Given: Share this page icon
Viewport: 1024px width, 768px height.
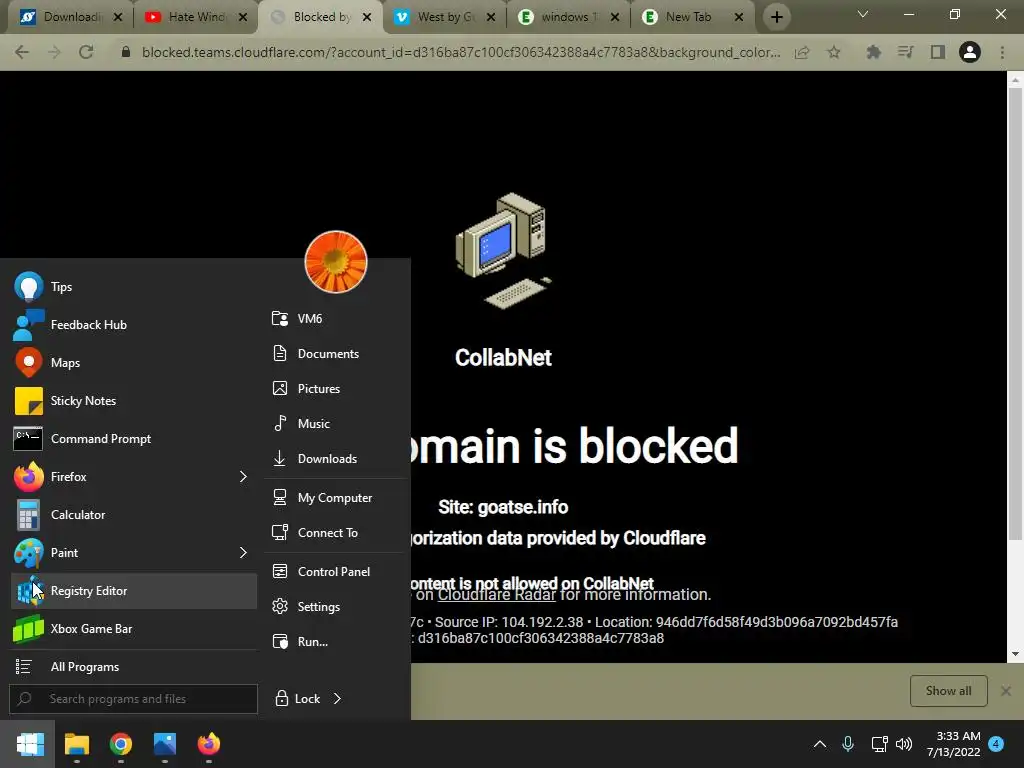Looking at the screenshot, I should 802,52.
